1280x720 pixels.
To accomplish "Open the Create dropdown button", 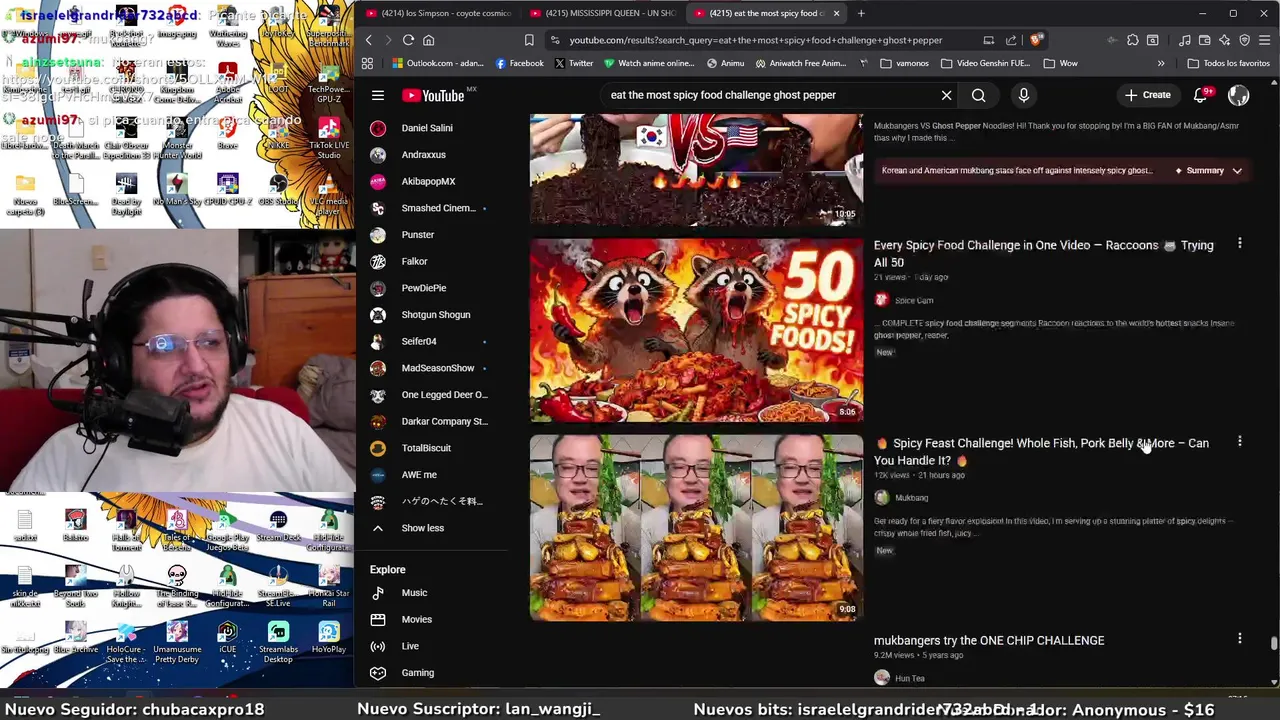I will (1147, 95).
